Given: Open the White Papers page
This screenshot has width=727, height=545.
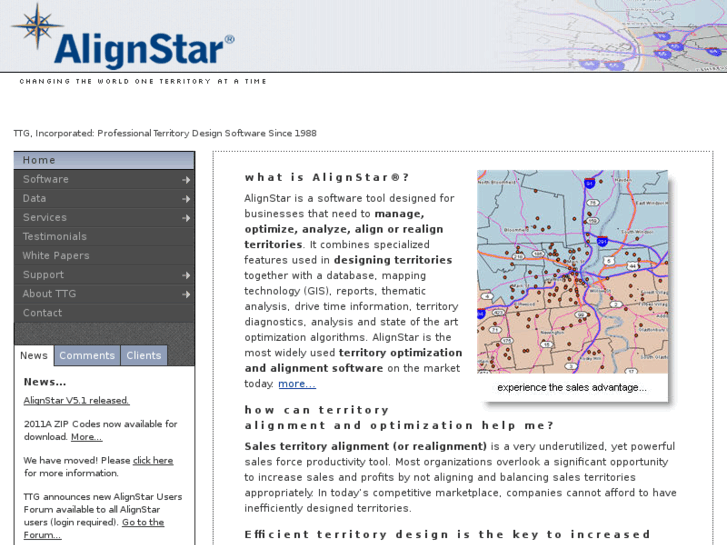Looking at the screenshot, I should 56,256.
